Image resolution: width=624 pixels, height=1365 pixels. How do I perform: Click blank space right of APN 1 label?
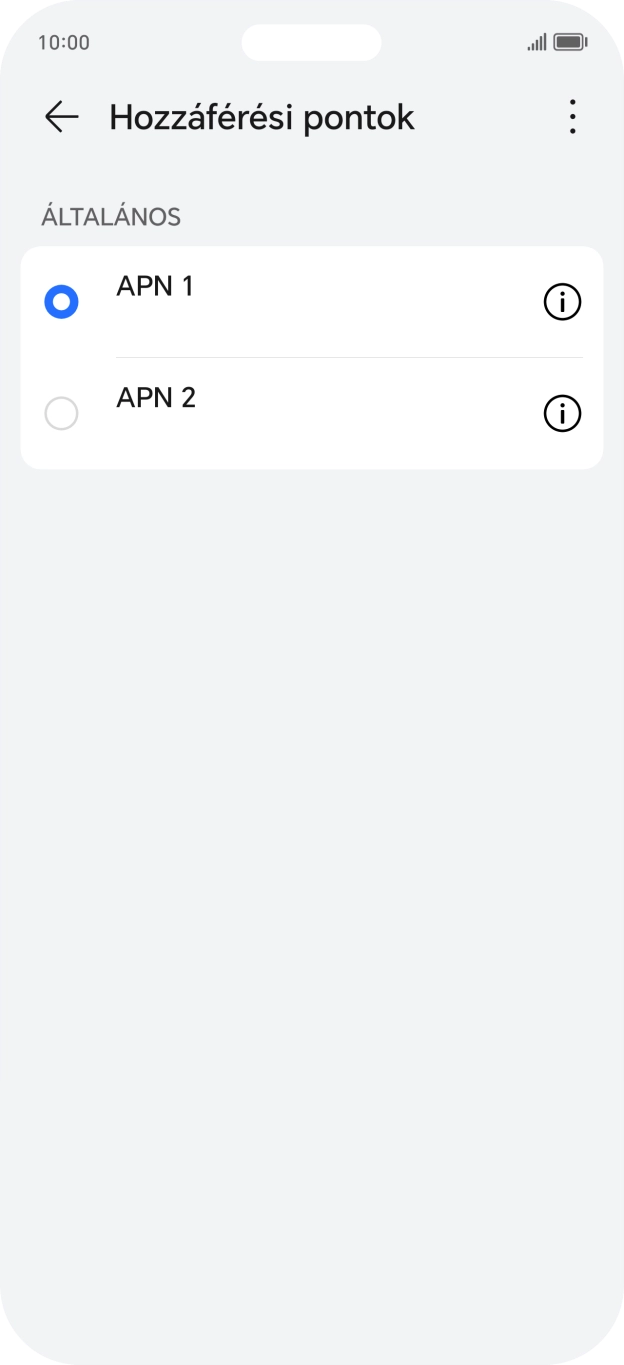(x=370, y=301)
